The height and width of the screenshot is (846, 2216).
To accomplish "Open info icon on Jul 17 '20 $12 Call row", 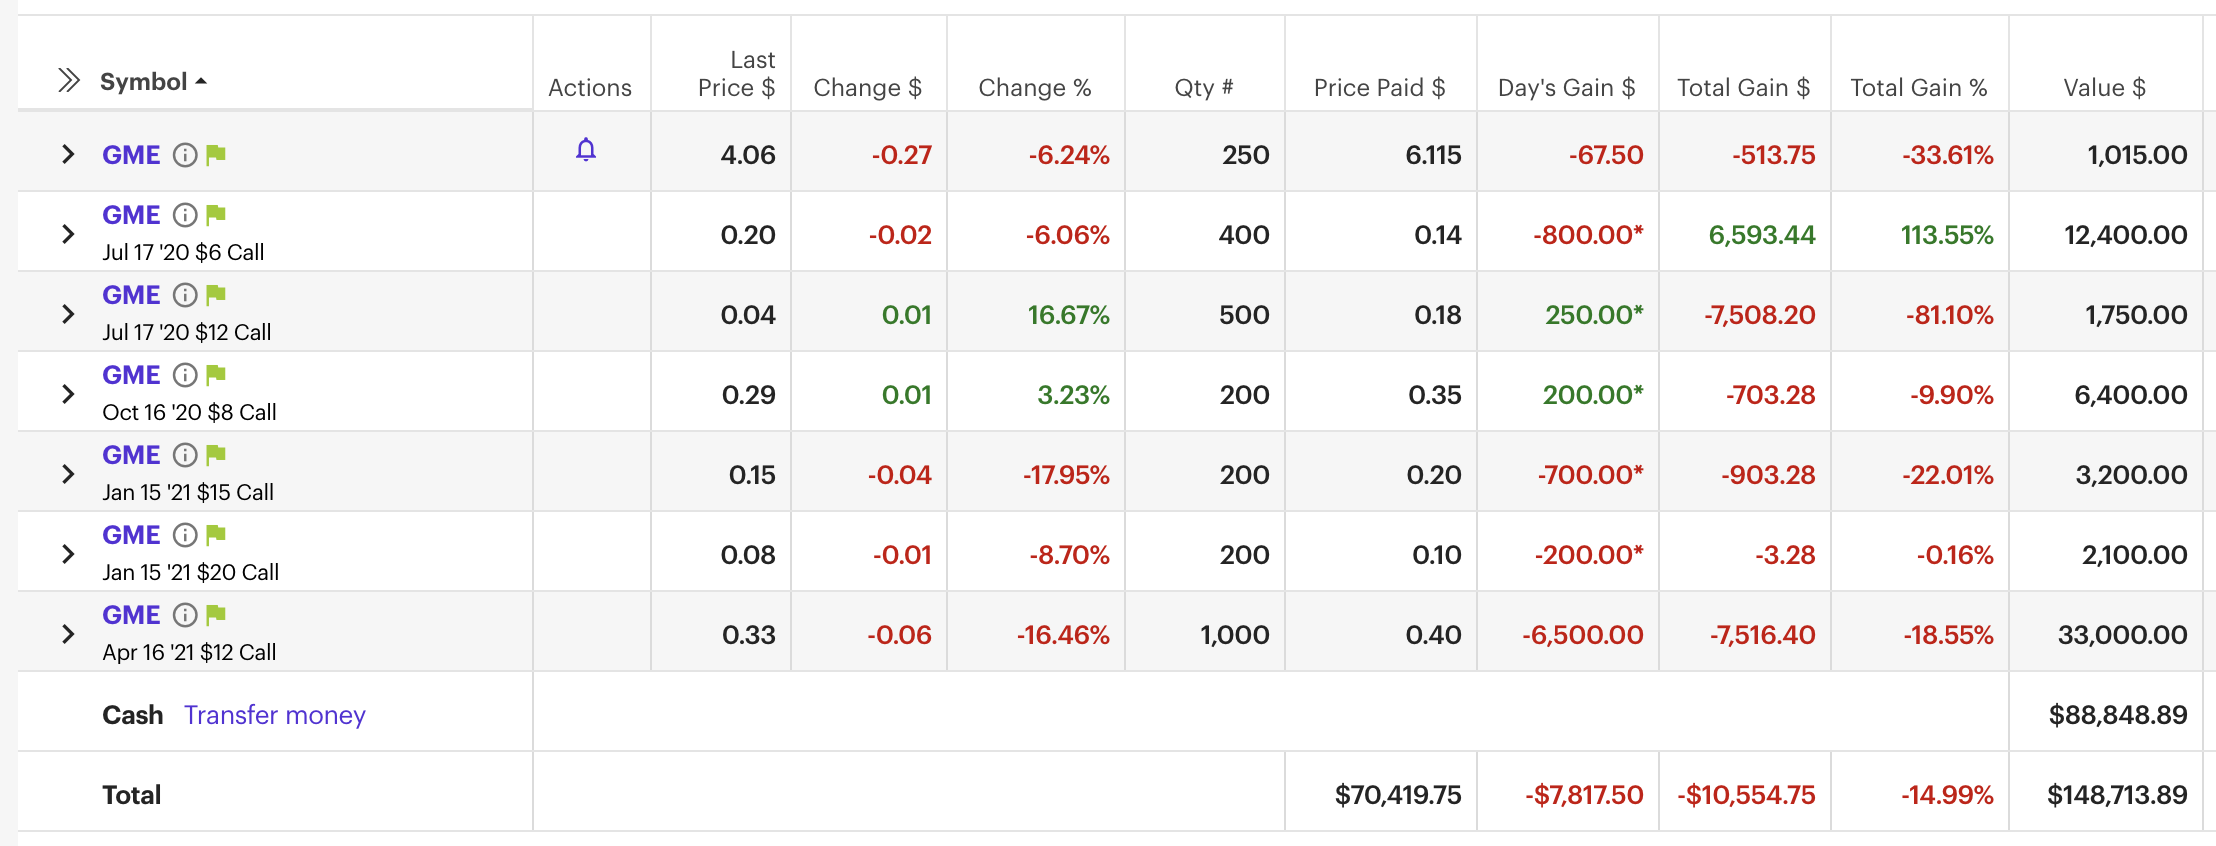I will 185,295.
